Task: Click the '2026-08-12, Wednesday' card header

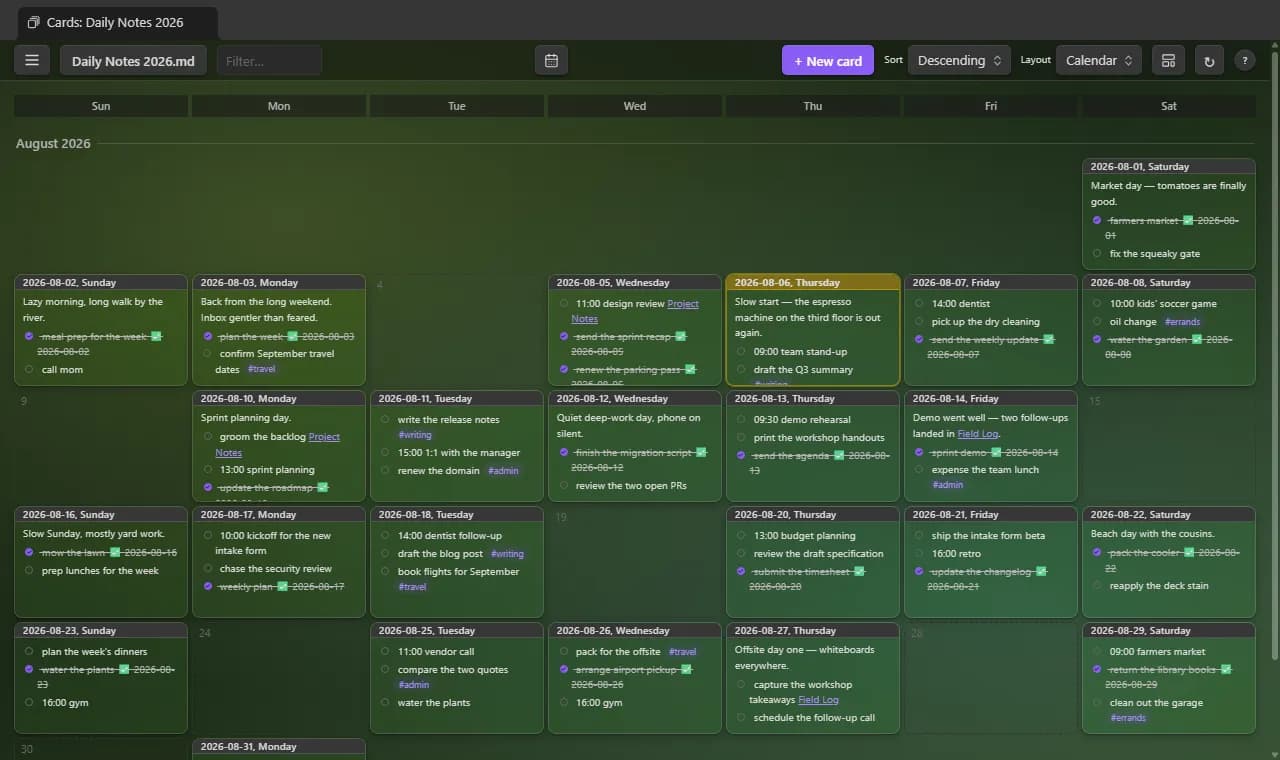Action: point(635,399)
